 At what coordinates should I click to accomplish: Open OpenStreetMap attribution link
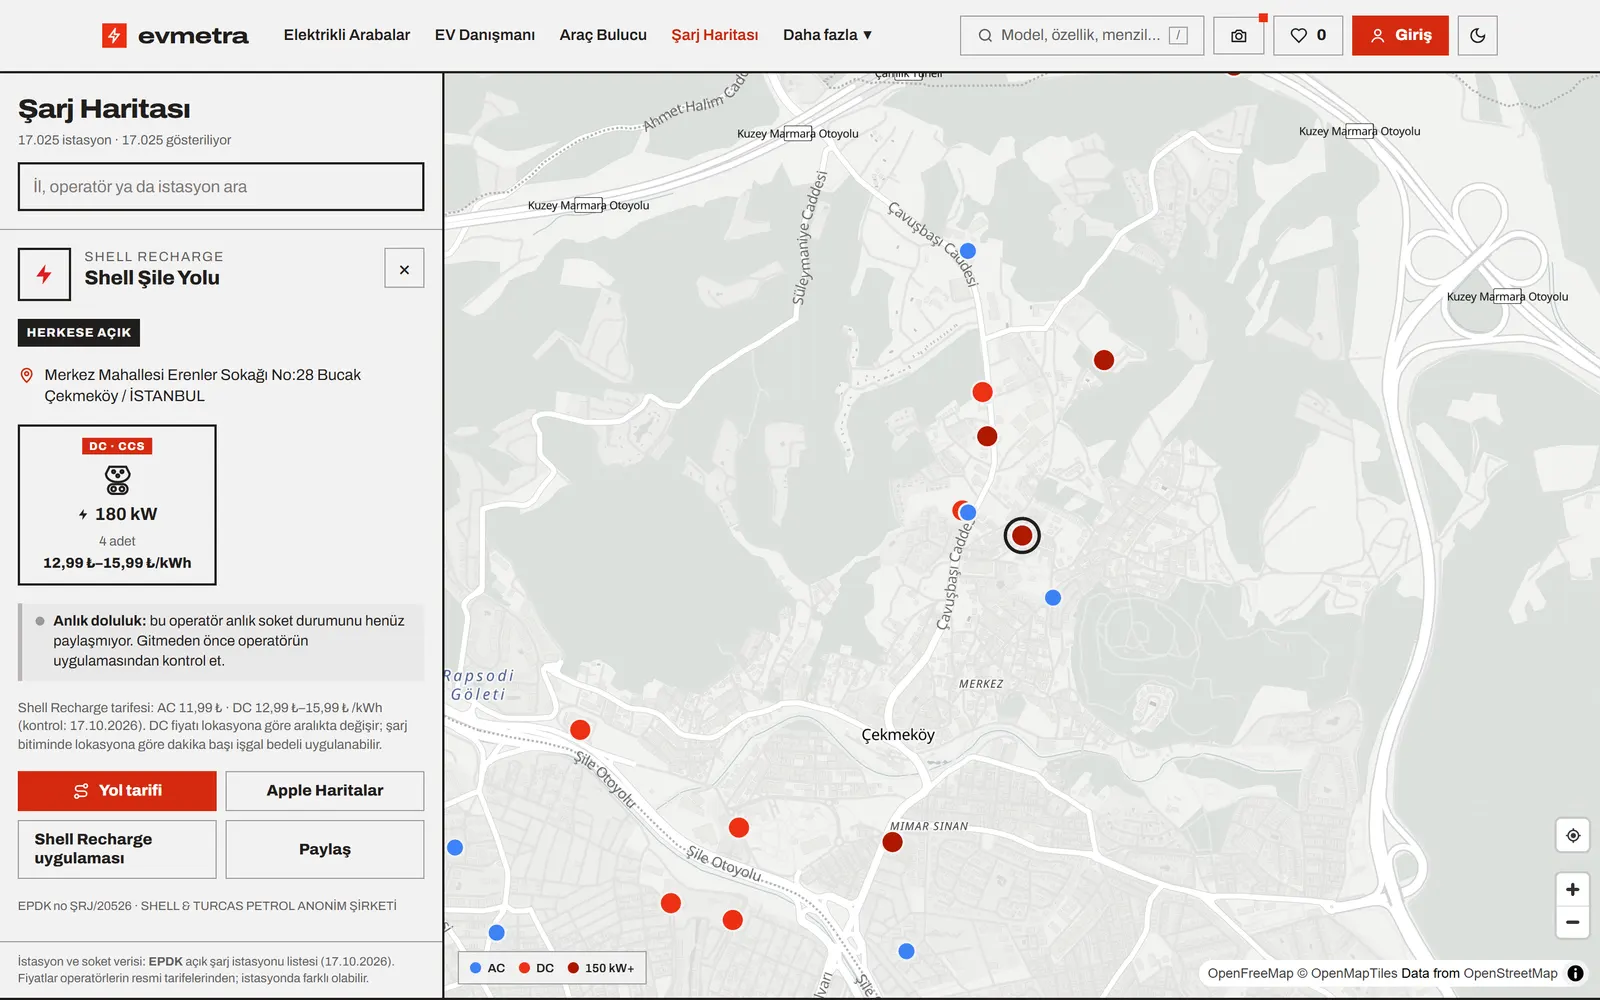(1510, 973)
